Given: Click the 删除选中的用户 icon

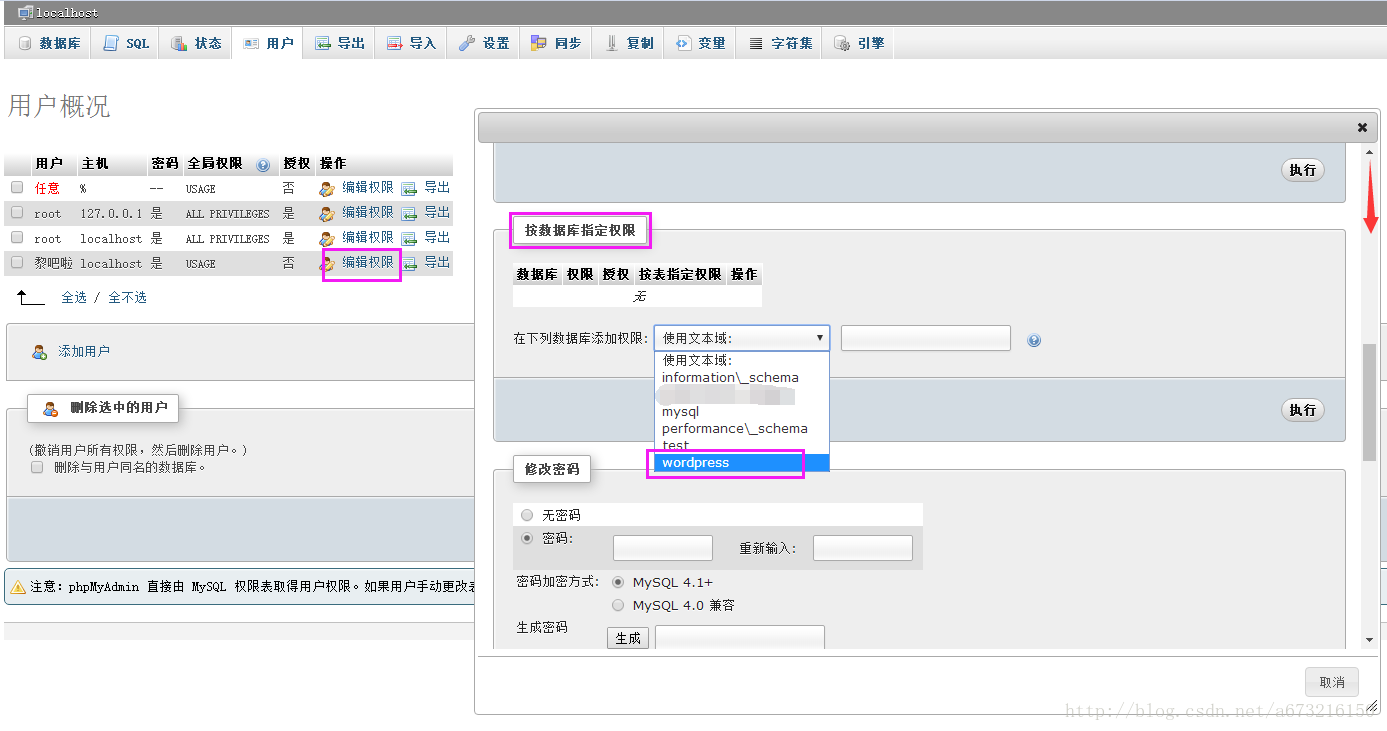Looking at the screenshot, I should (x=51, y=408).
